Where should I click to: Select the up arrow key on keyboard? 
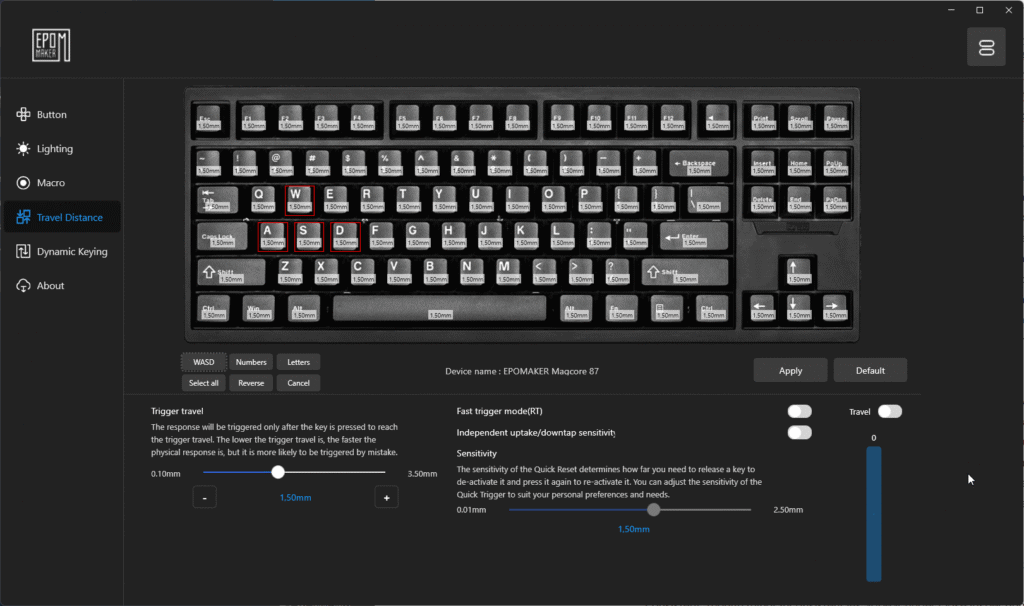coord(797,272)
